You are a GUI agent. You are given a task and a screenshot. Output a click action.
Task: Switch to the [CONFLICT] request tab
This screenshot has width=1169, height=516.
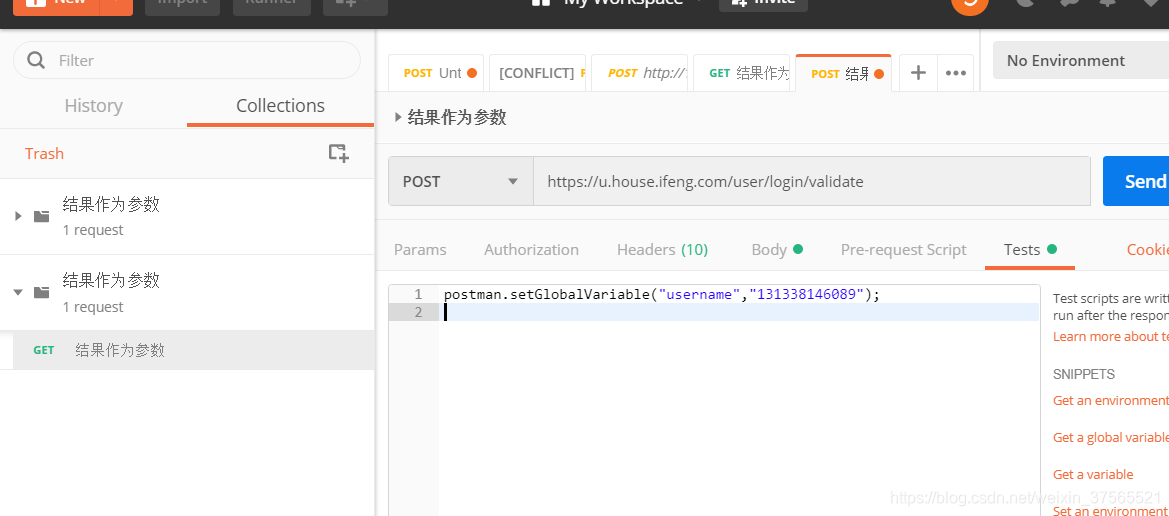pyautogui.click(x=538, y=73)
